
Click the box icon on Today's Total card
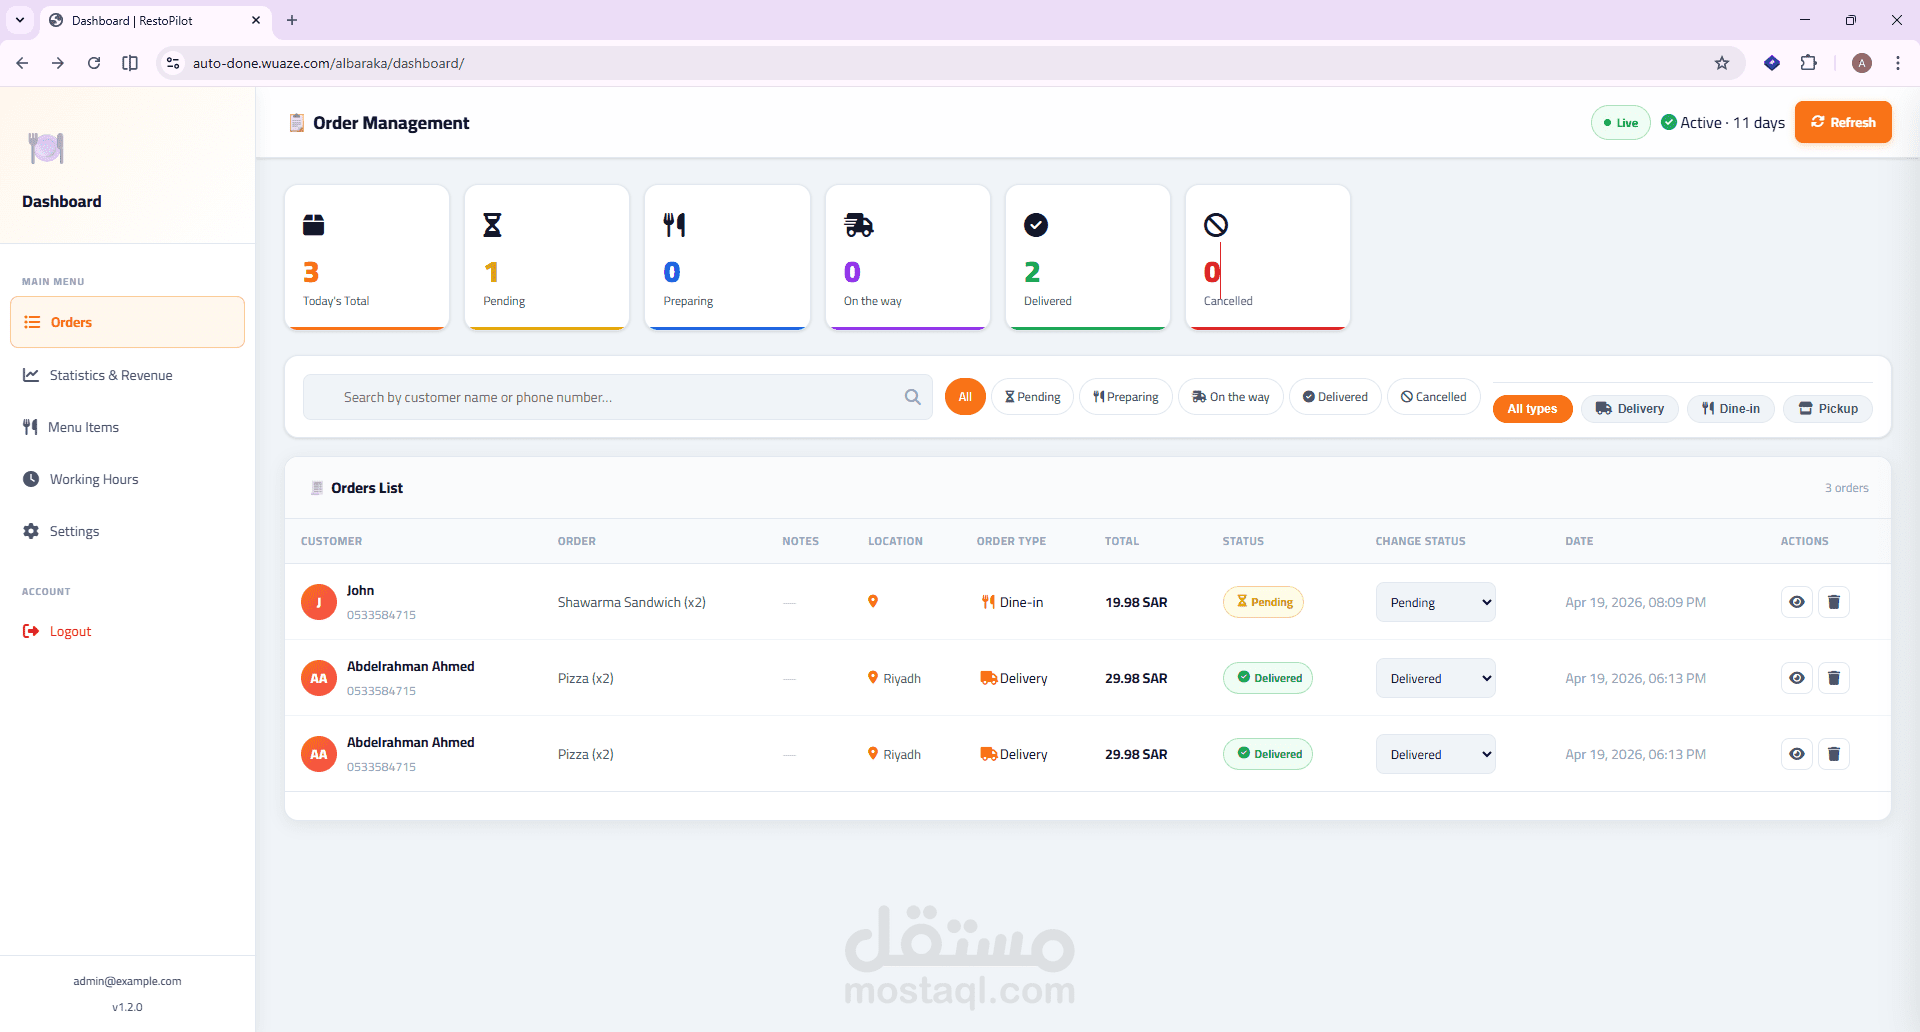(314, 225)
